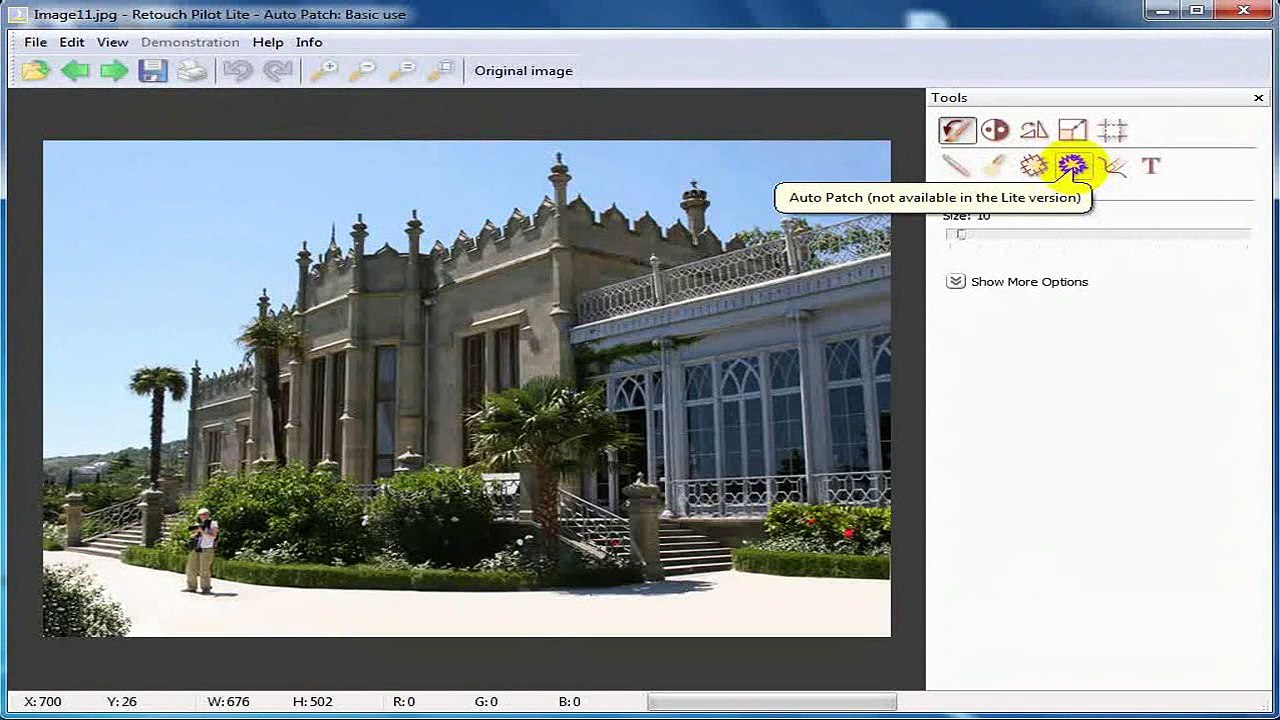Select the Retouch tool group in Tools panel
Image resolution: width=1280 pixels, height=720 pixels.
[957, 130]
